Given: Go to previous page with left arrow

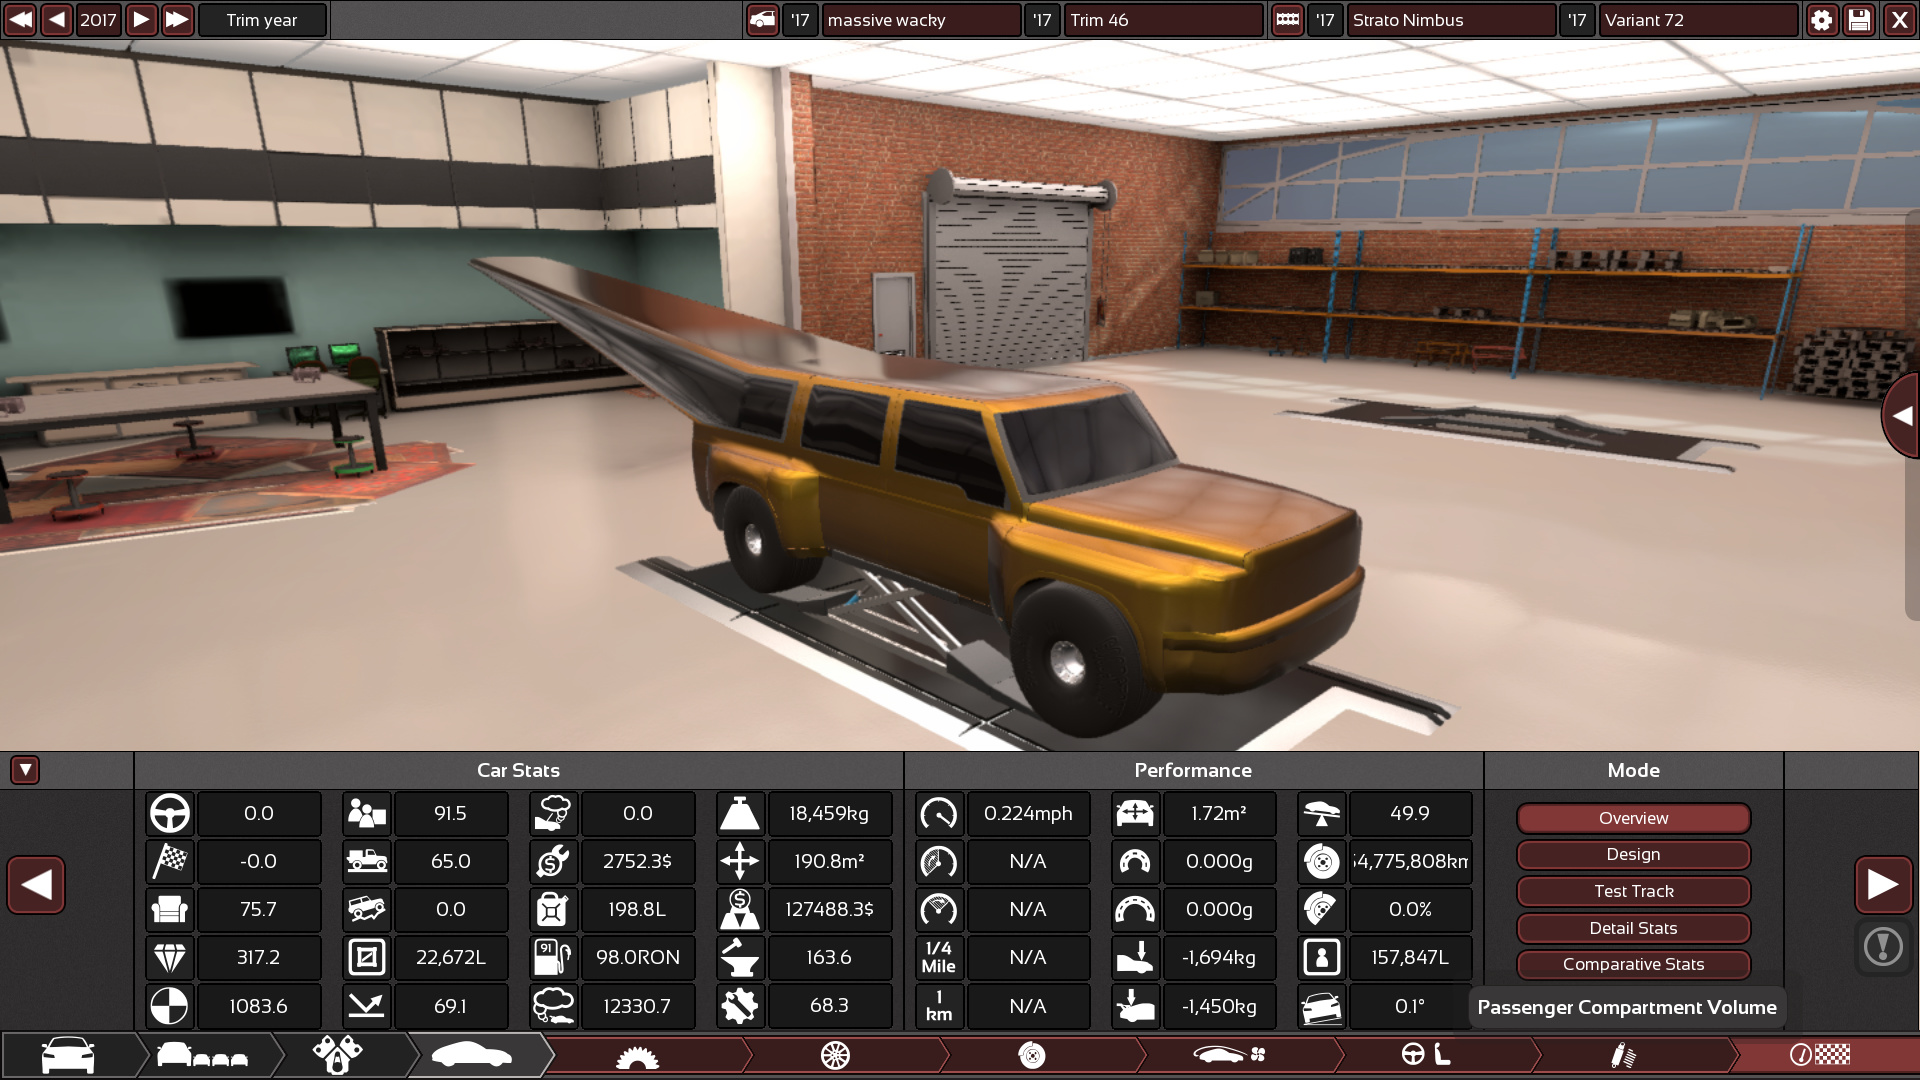Looking at the screenshot, I should [37, 884].
